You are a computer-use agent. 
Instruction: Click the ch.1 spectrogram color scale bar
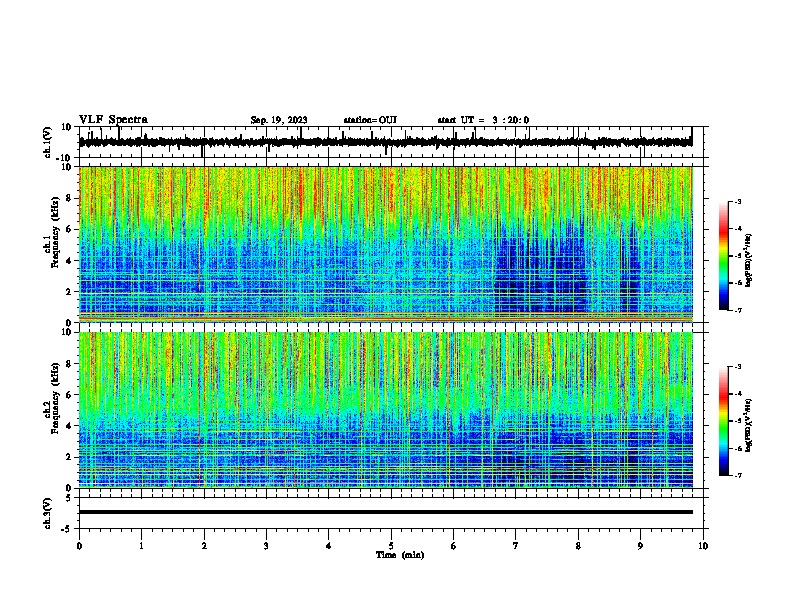pyautogui.click(x=724, y=256)
